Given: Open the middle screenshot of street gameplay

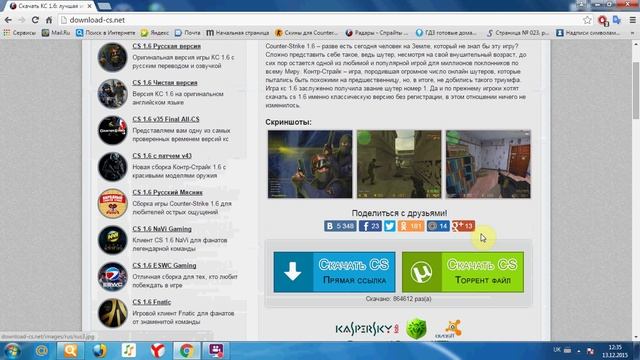Looking at the screenshot, I should 399,164.
